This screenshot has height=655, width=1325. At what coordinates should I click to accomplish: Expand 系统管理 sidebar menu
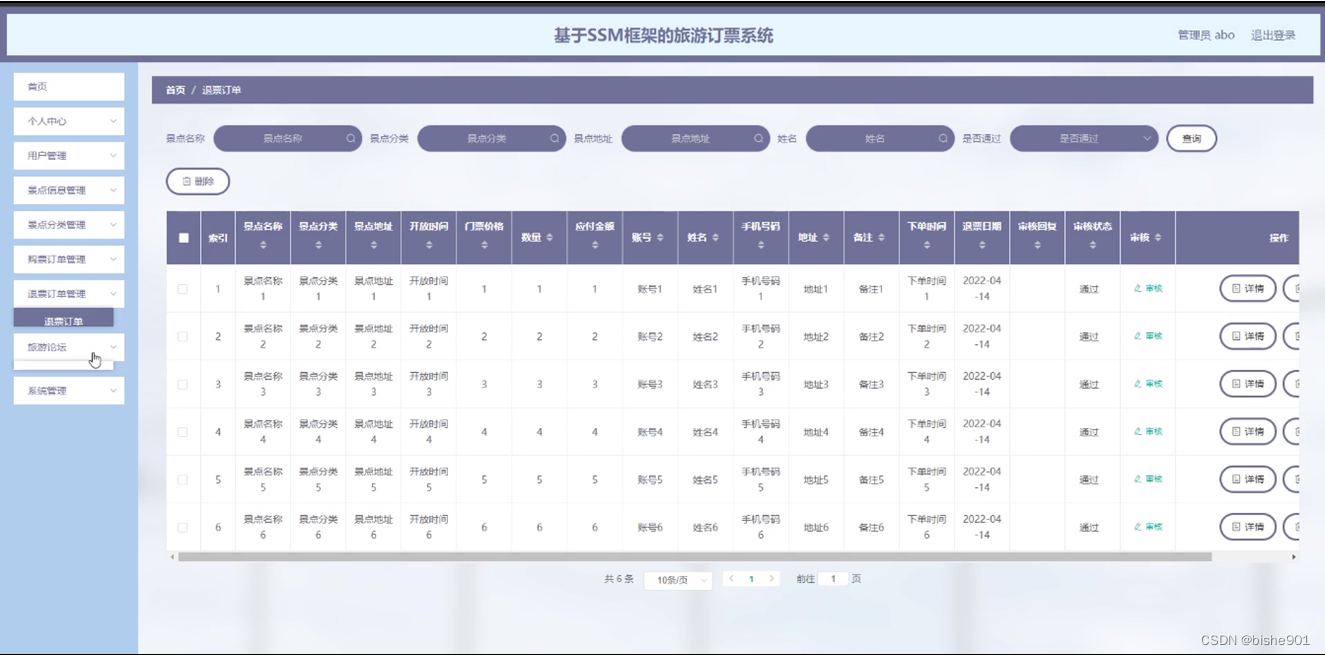tap(69, 391)
